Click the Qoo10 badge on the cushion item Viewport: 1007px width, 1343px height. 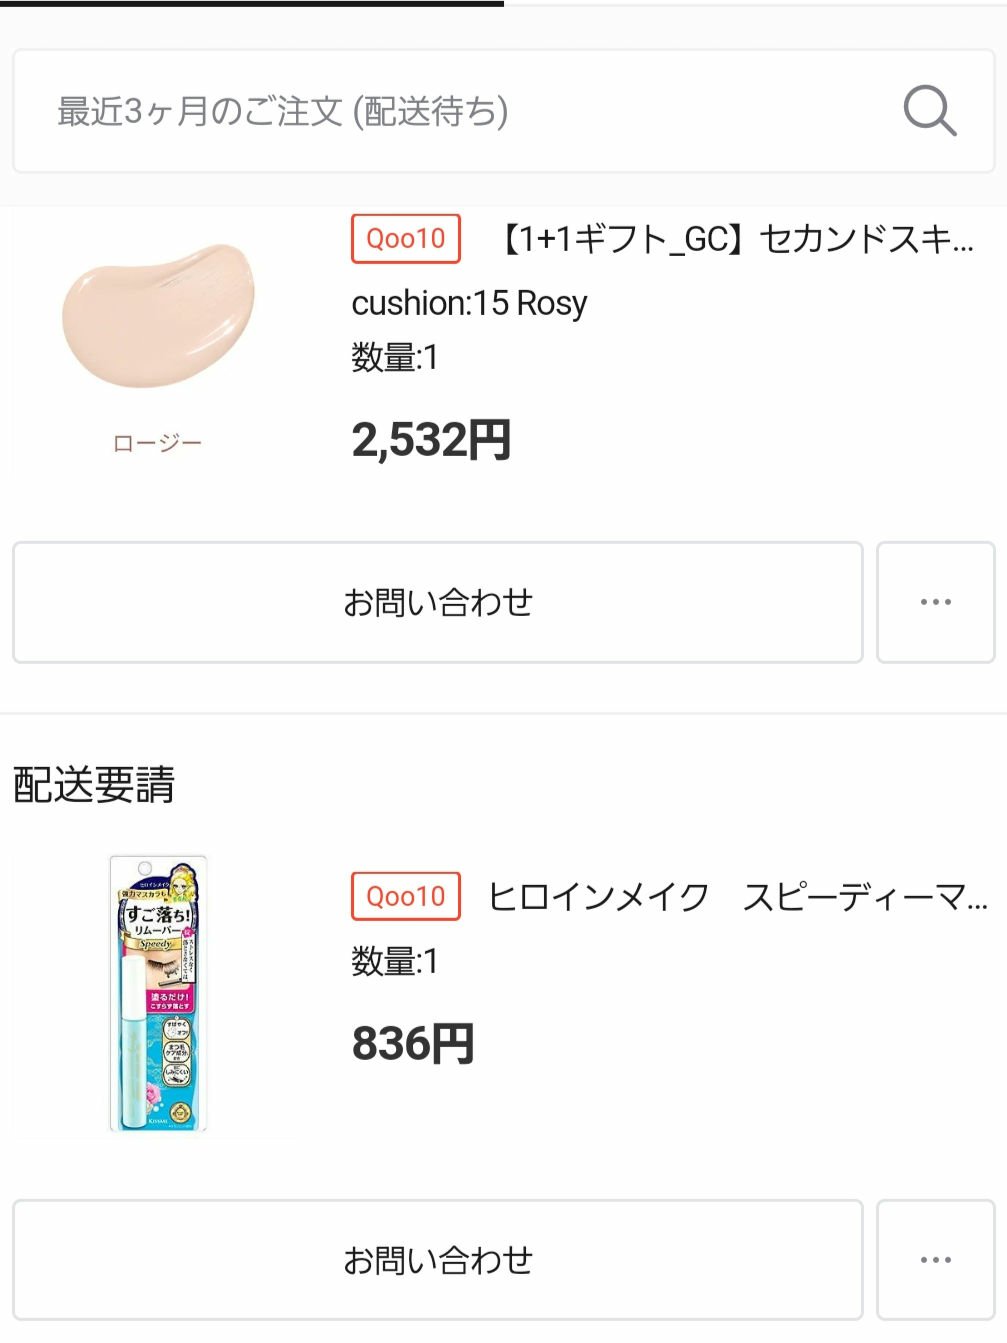(405, 239)
